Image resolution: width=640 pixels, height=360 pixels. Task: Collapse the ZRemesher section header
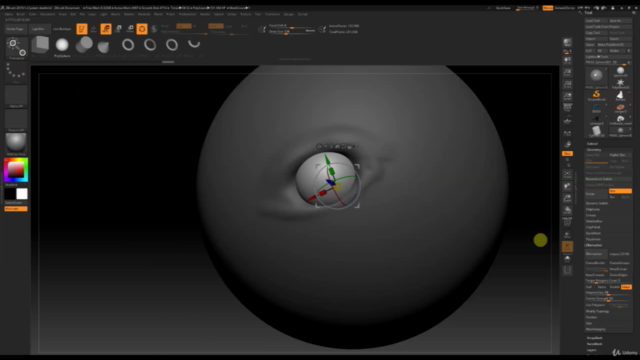coord(594,245)
